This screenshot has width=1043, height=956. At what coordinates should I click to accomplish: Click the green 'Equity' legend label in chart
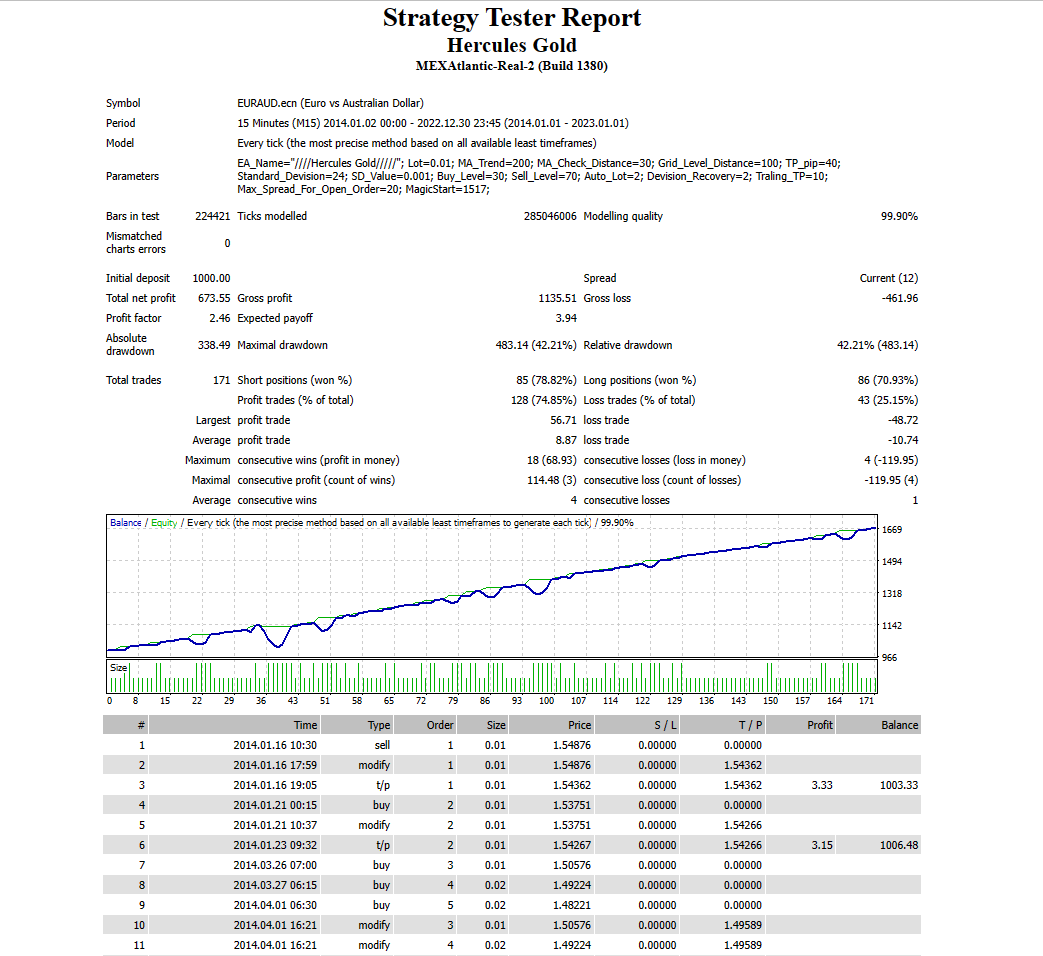(x=164, y=523)
